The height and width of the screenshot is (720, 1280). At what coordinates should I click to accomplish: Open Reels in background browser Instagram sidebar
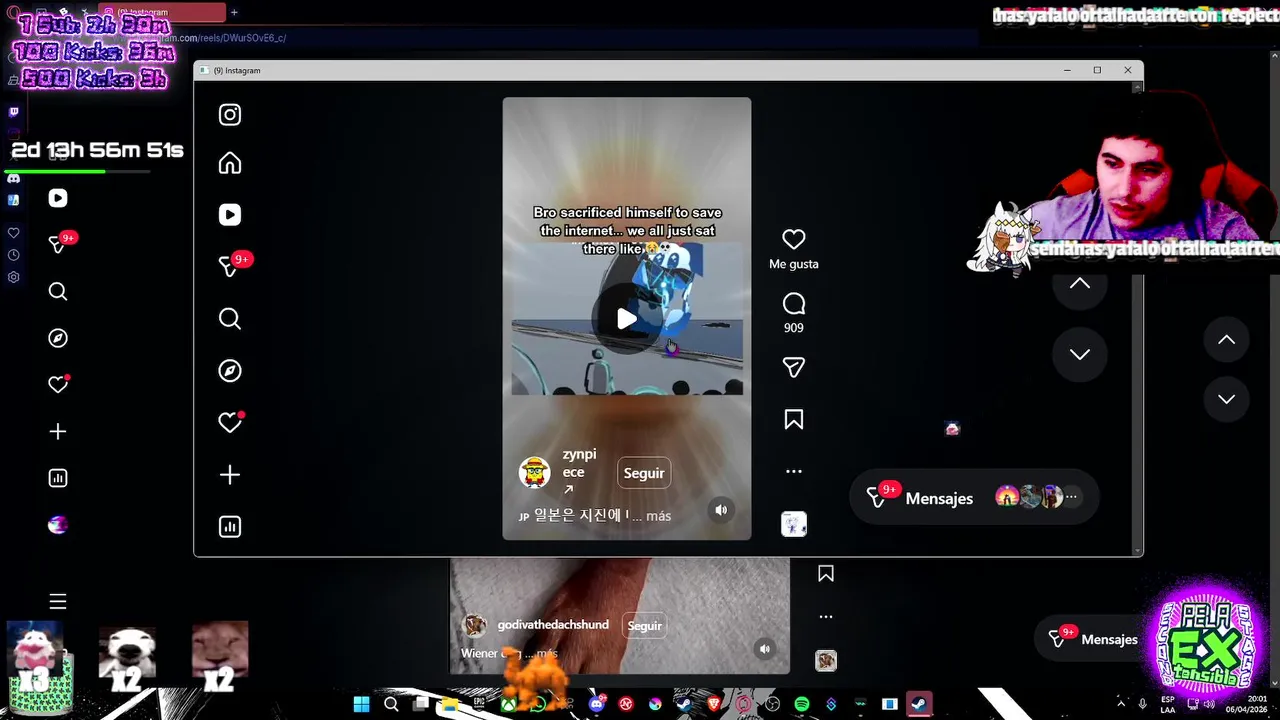point(58,198)
